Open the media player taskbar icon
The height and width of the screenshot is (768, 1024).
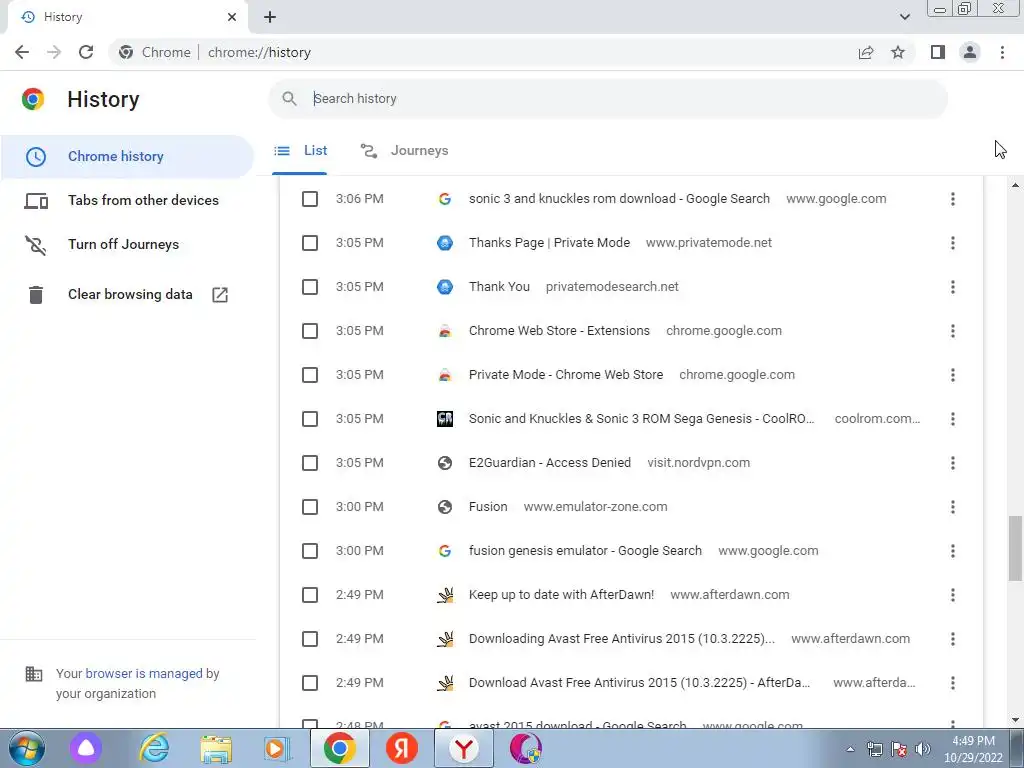(277, 748)
